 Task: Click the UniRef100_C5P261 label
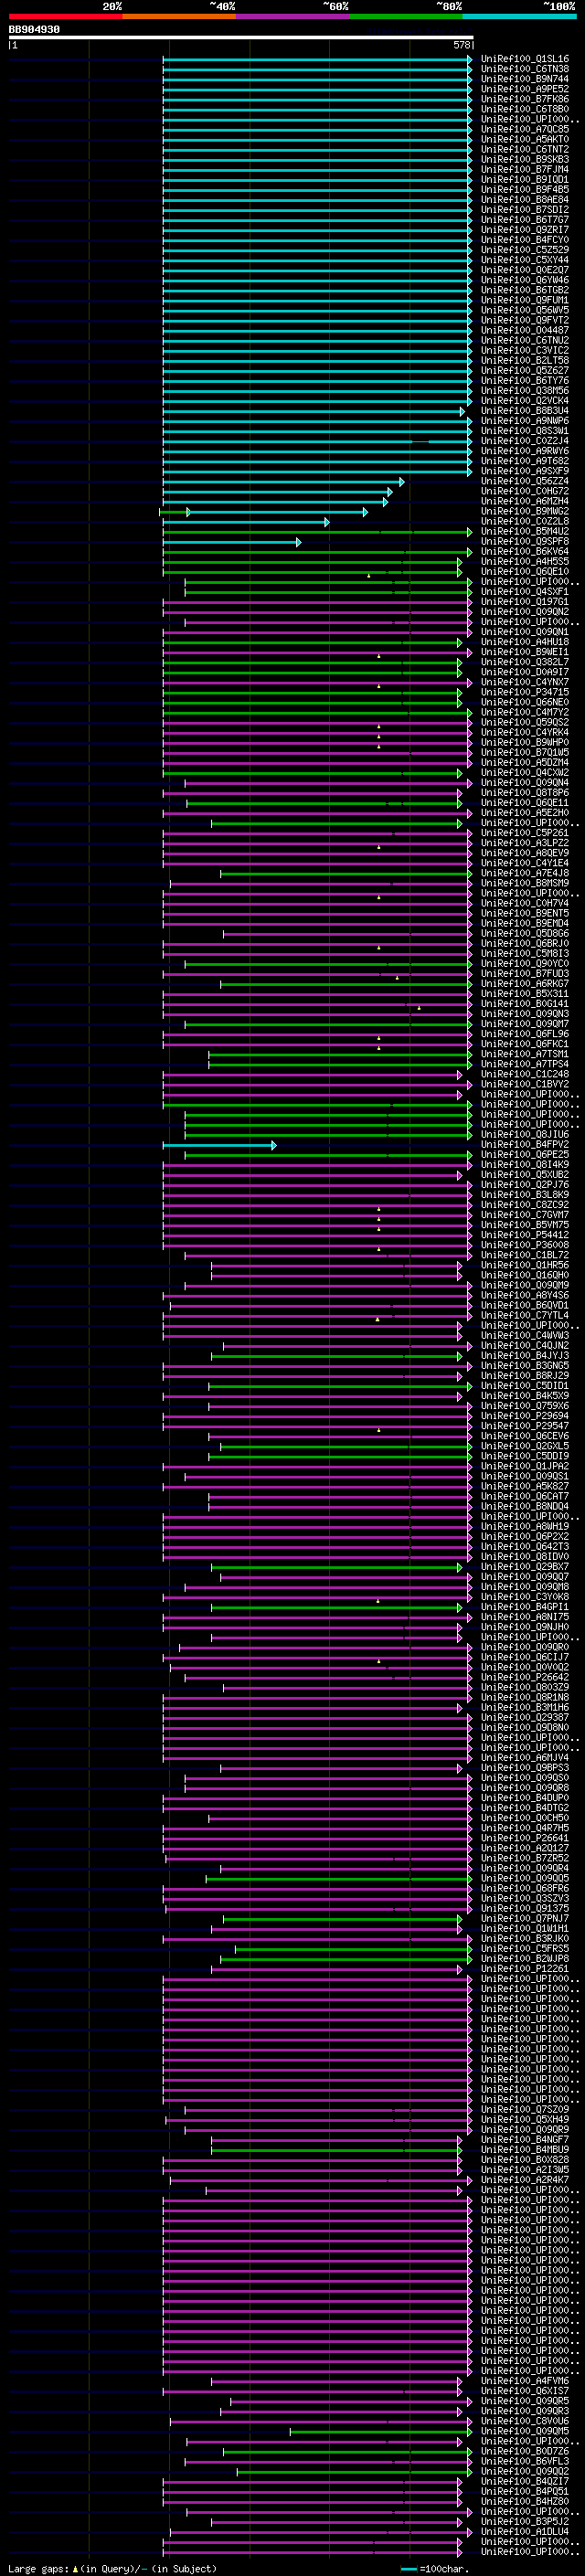(x=525, y=833)
